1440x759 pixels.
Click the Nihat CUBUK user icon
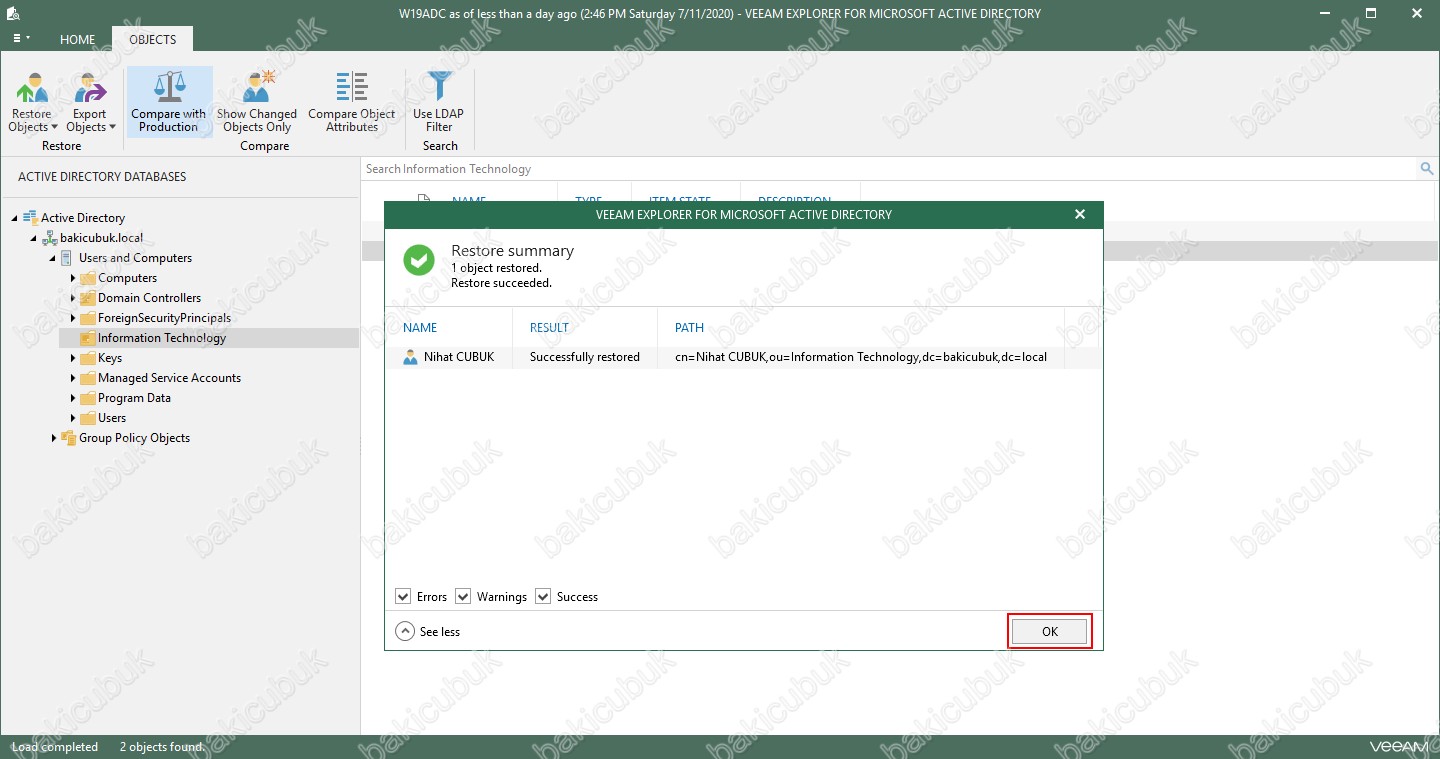coord(410,357)
